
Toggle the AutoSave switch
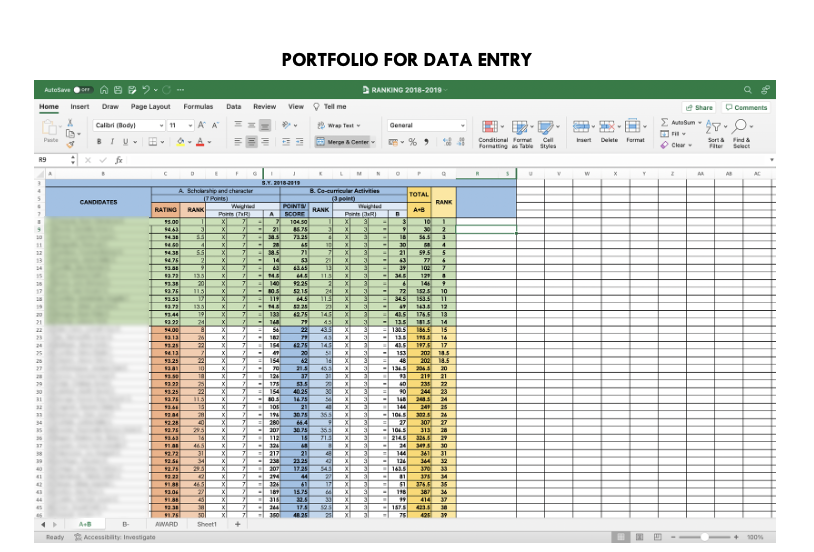pyautogui.click(x=83, y=90)
